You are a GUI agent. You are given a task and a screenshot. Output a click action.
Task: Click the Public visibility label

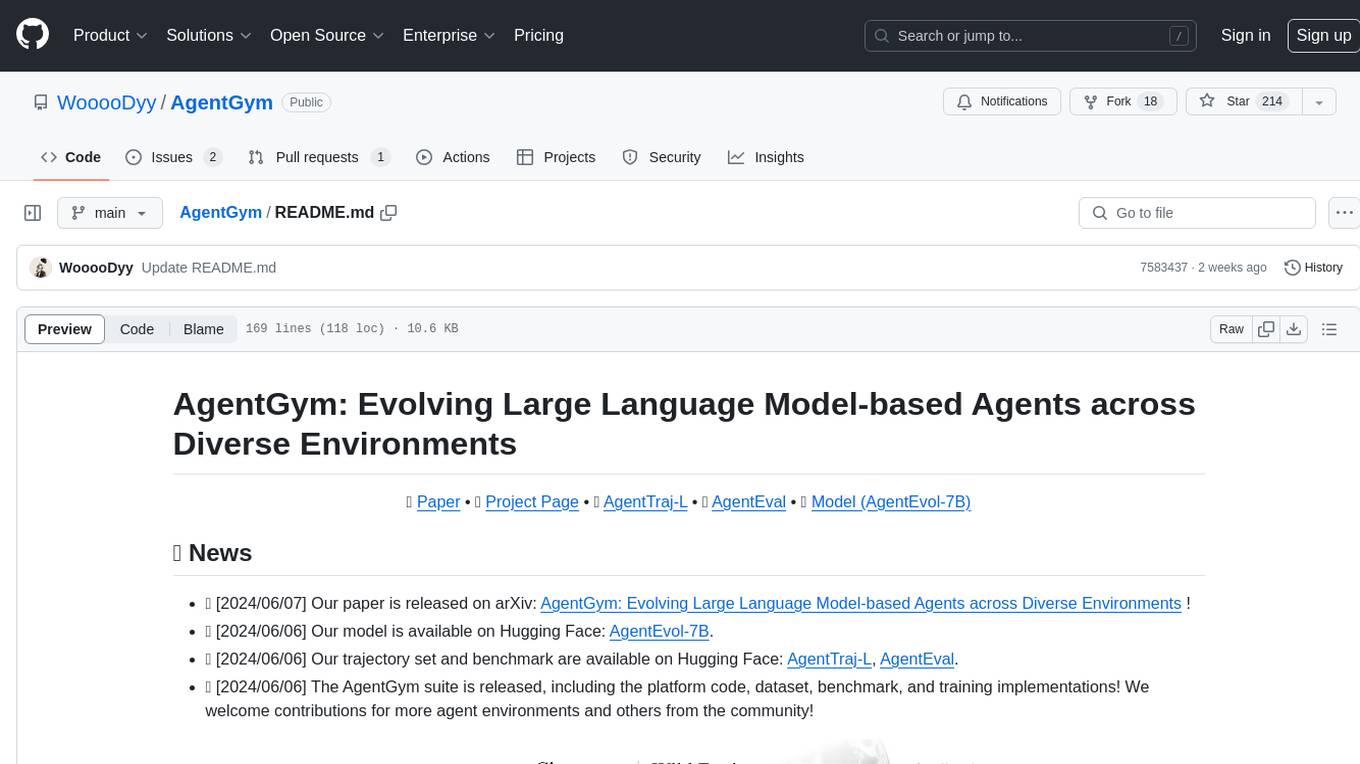pyautogui.click(x=306, y=102)
